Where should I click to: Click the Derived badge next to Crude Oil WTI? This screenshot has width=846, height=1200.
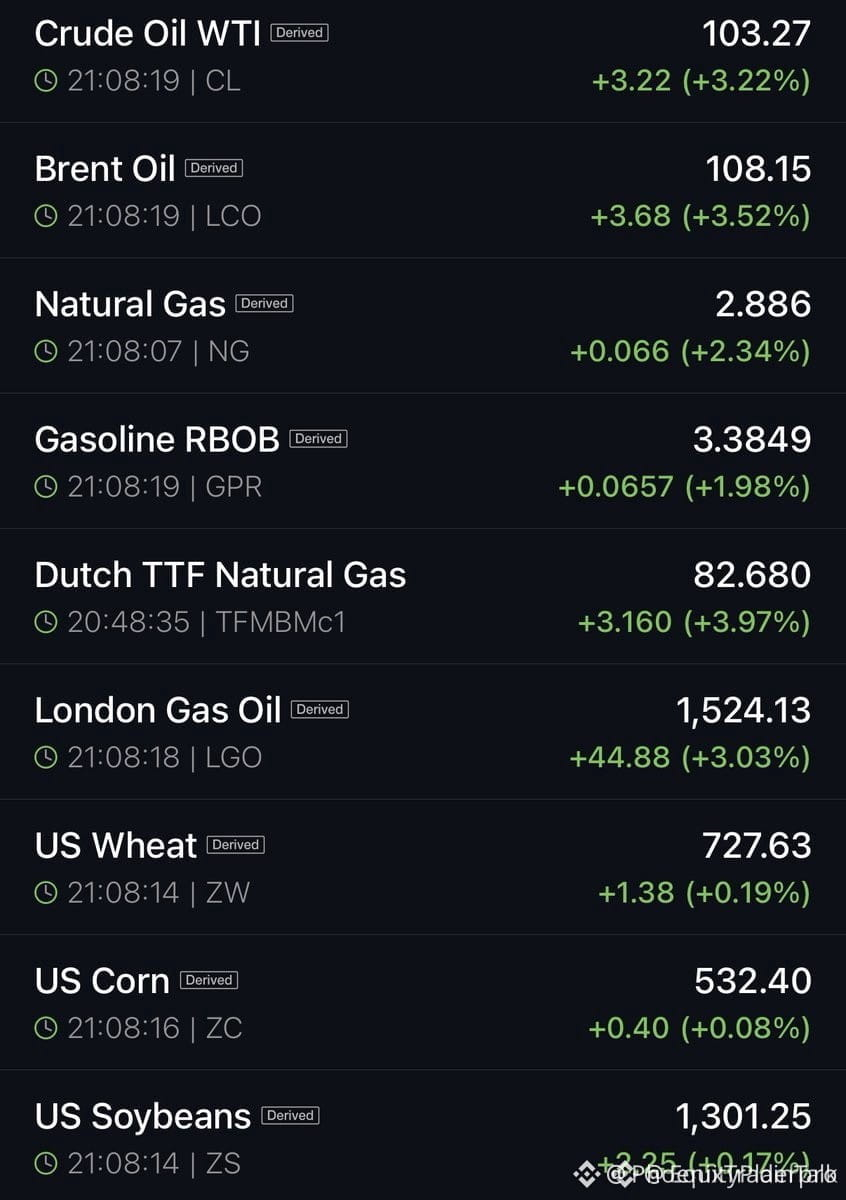point(299,32)
